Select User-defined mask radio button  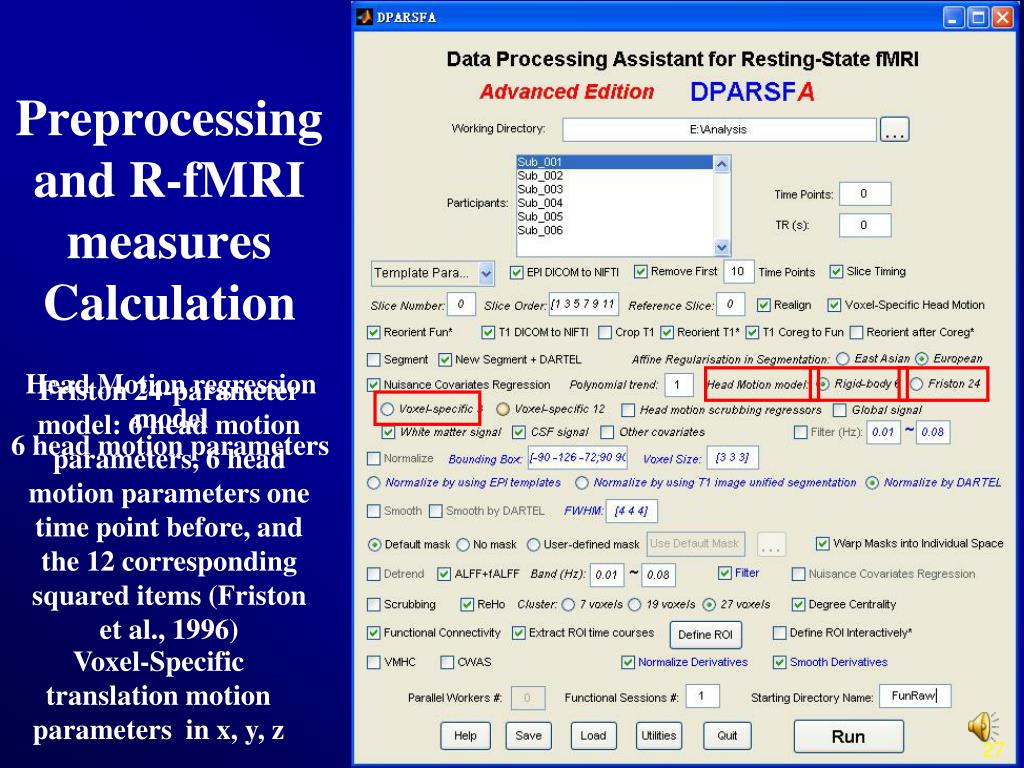pyautogui.click(x=534, y=545)
